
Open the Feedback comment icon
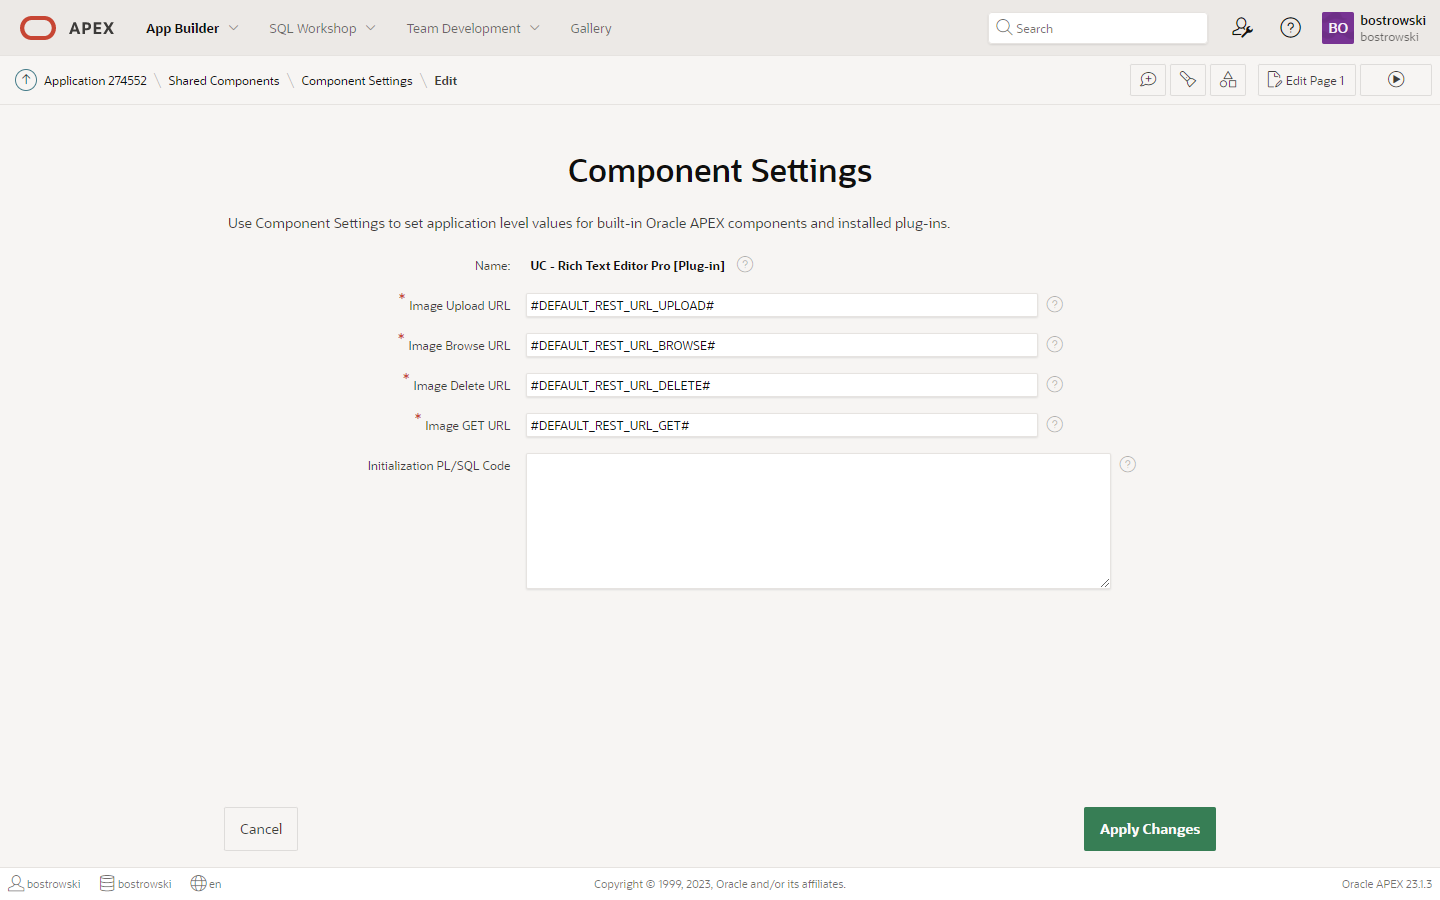(1148, 80)
